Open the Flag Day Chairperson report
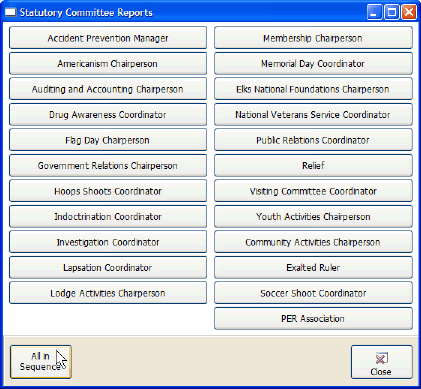Viewport: 421px width, 389px height. pos(108,140)
